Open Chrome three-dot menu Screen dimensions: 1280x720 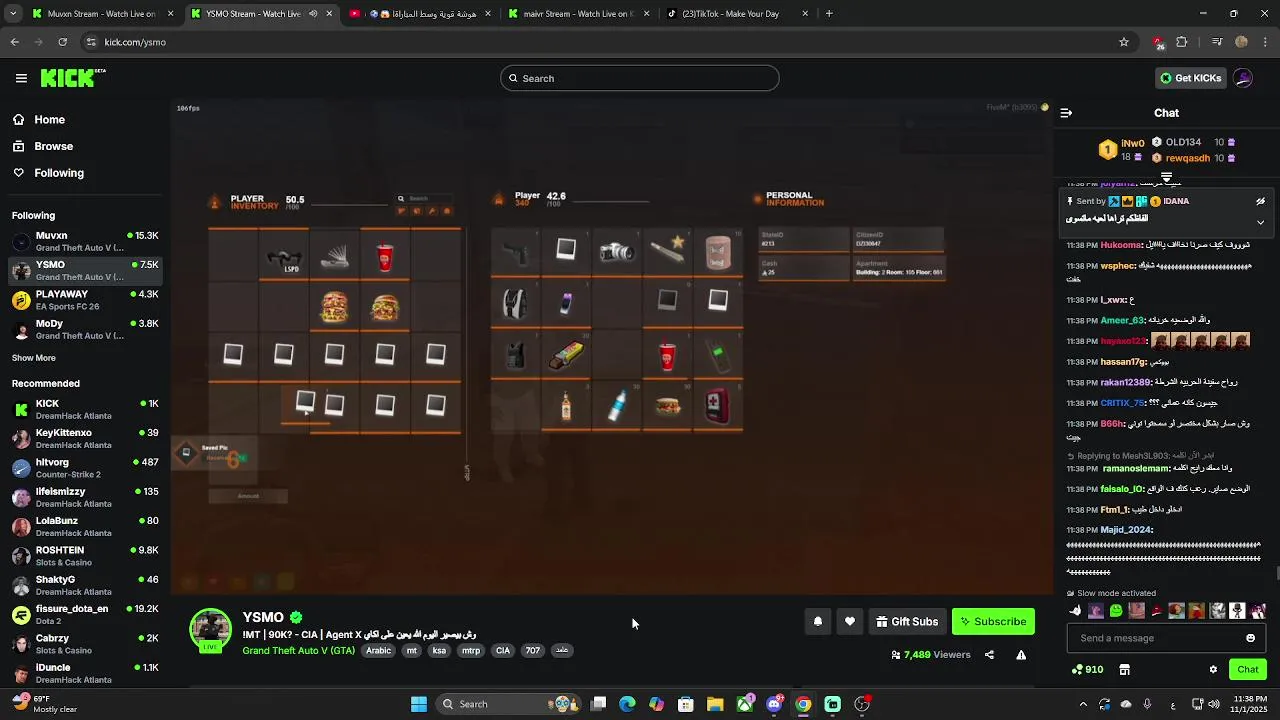[1265, 42]
